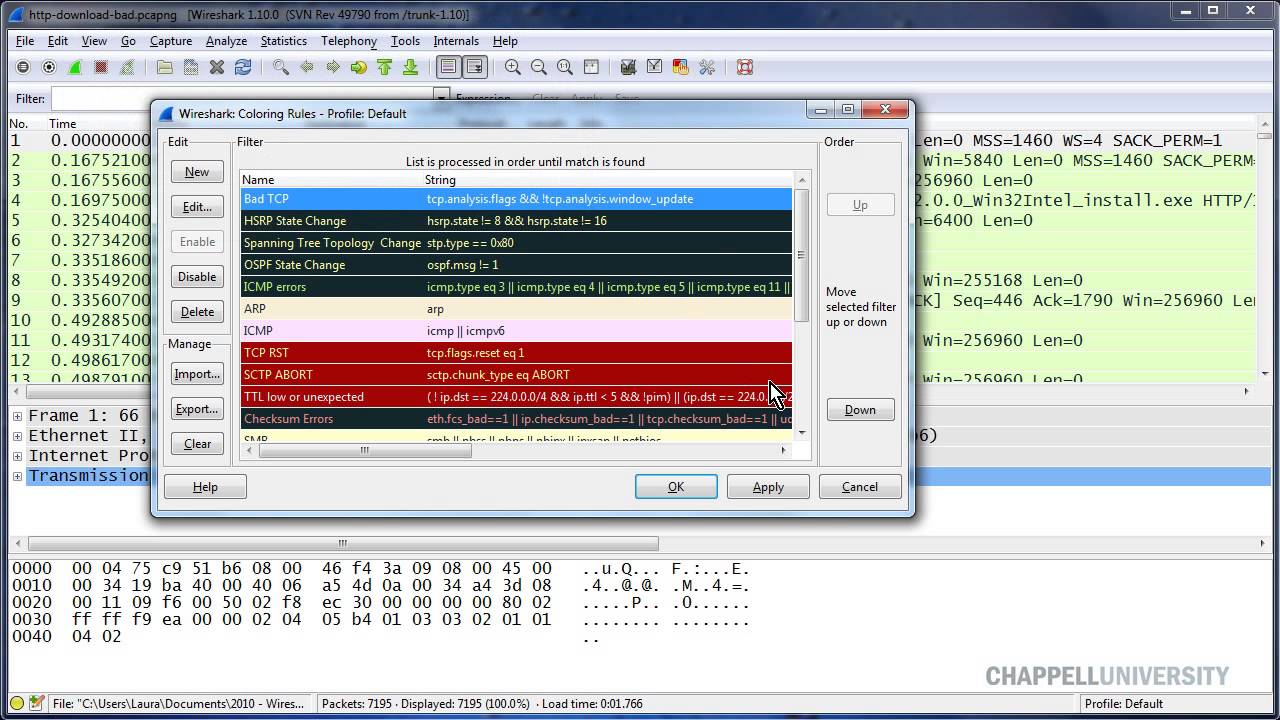
Task: Toggle packet colorize toolbar button
Action: click(x=449, y=67)
